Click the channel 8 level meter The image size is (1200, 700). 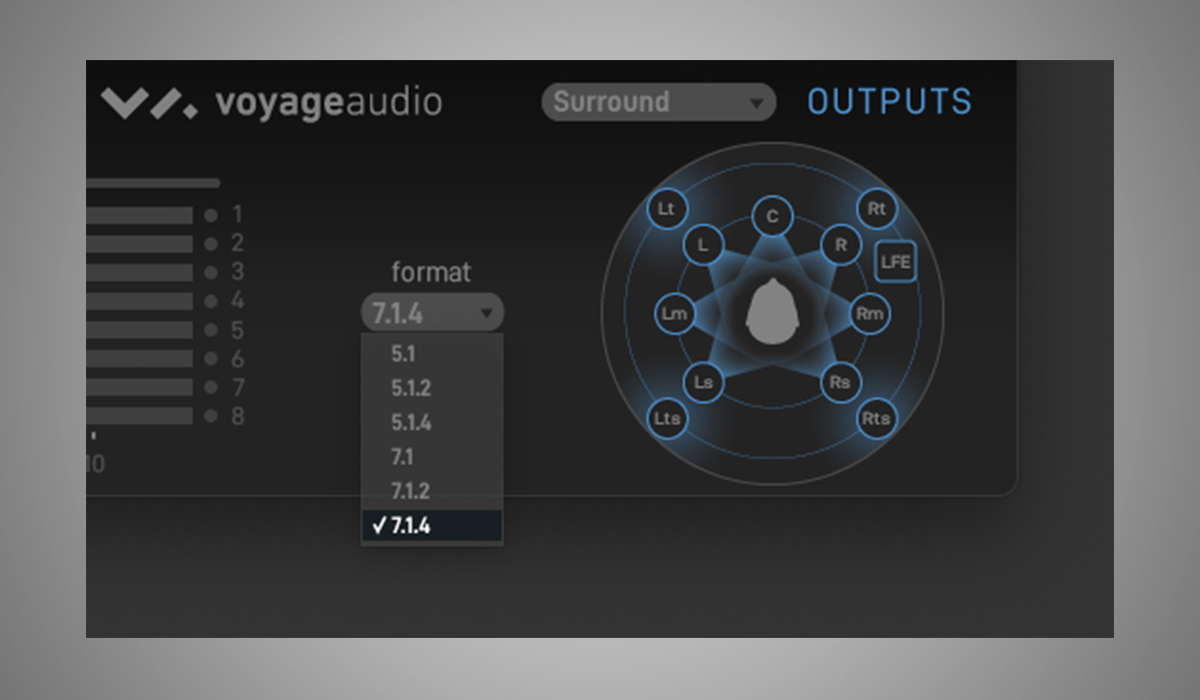[x=140, y=416]
